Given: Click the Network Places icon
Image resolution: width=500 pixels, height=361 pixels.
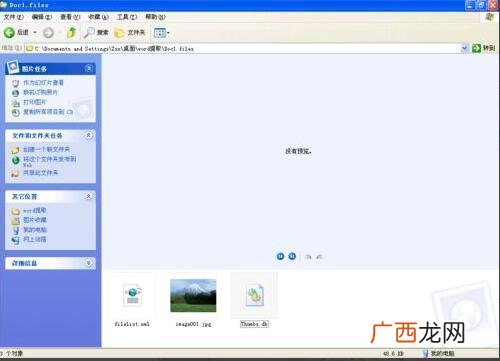Looking at the screenshot, I should coord(15,240).
